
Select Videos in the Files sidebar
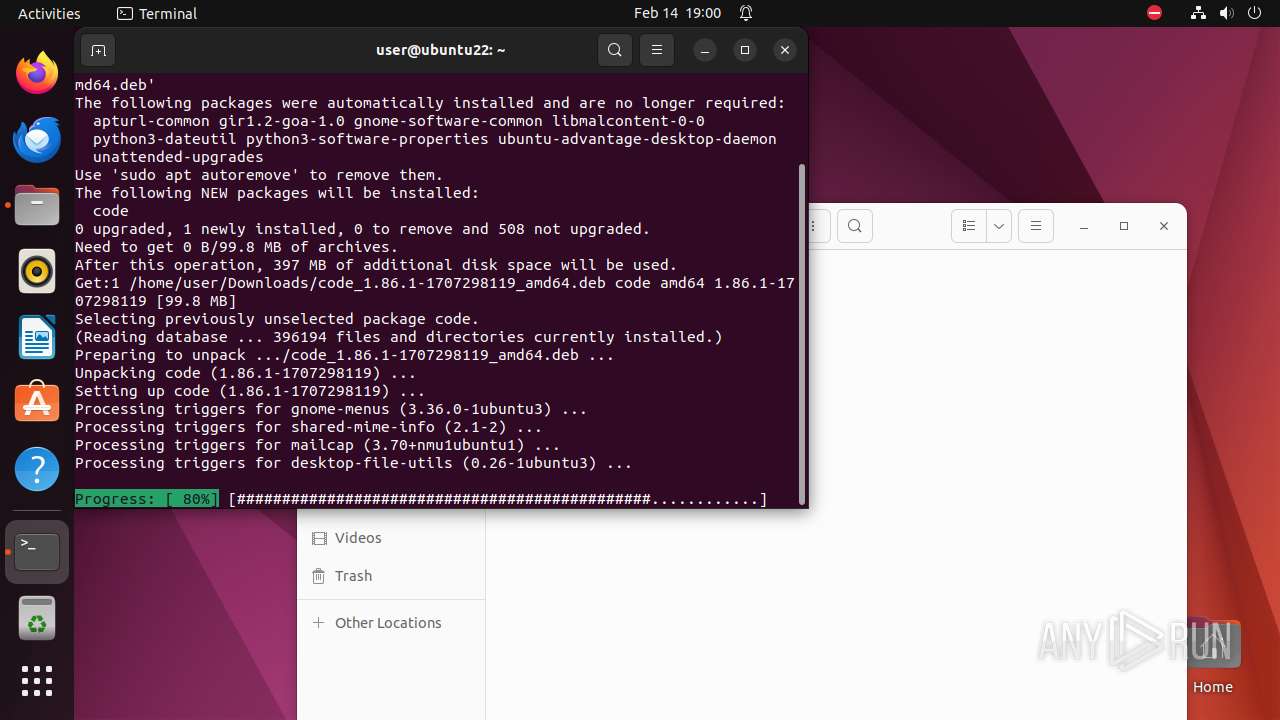coord(391,538)
